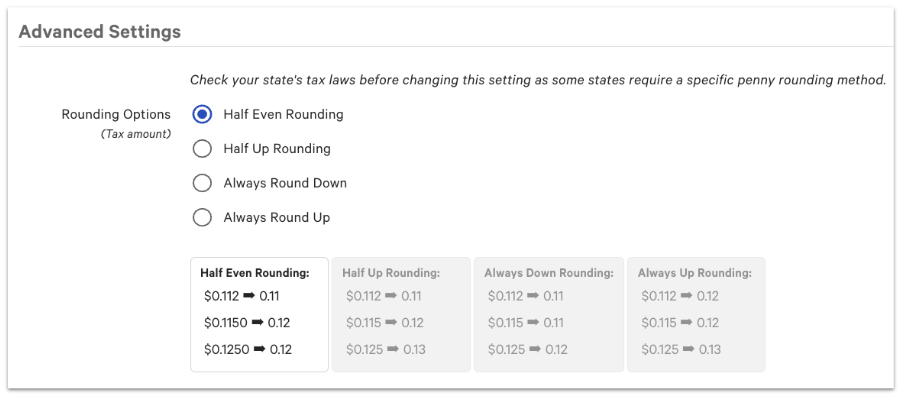Click arrow in Half Up $0.125 row
901x400 pixels.
(x=391, y=350)
